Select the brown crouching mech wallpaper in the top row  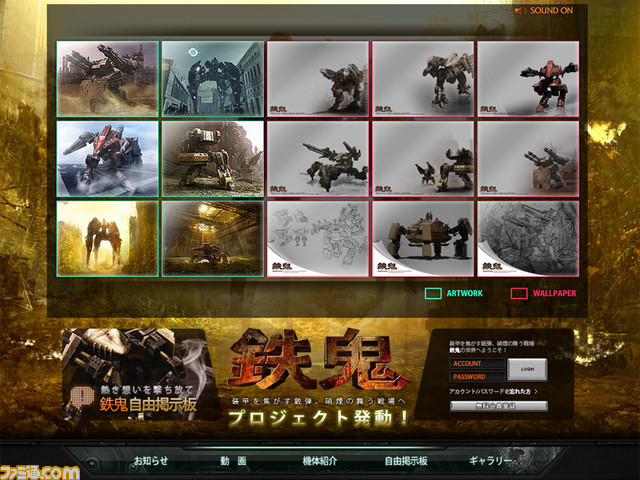coord(318,79)
